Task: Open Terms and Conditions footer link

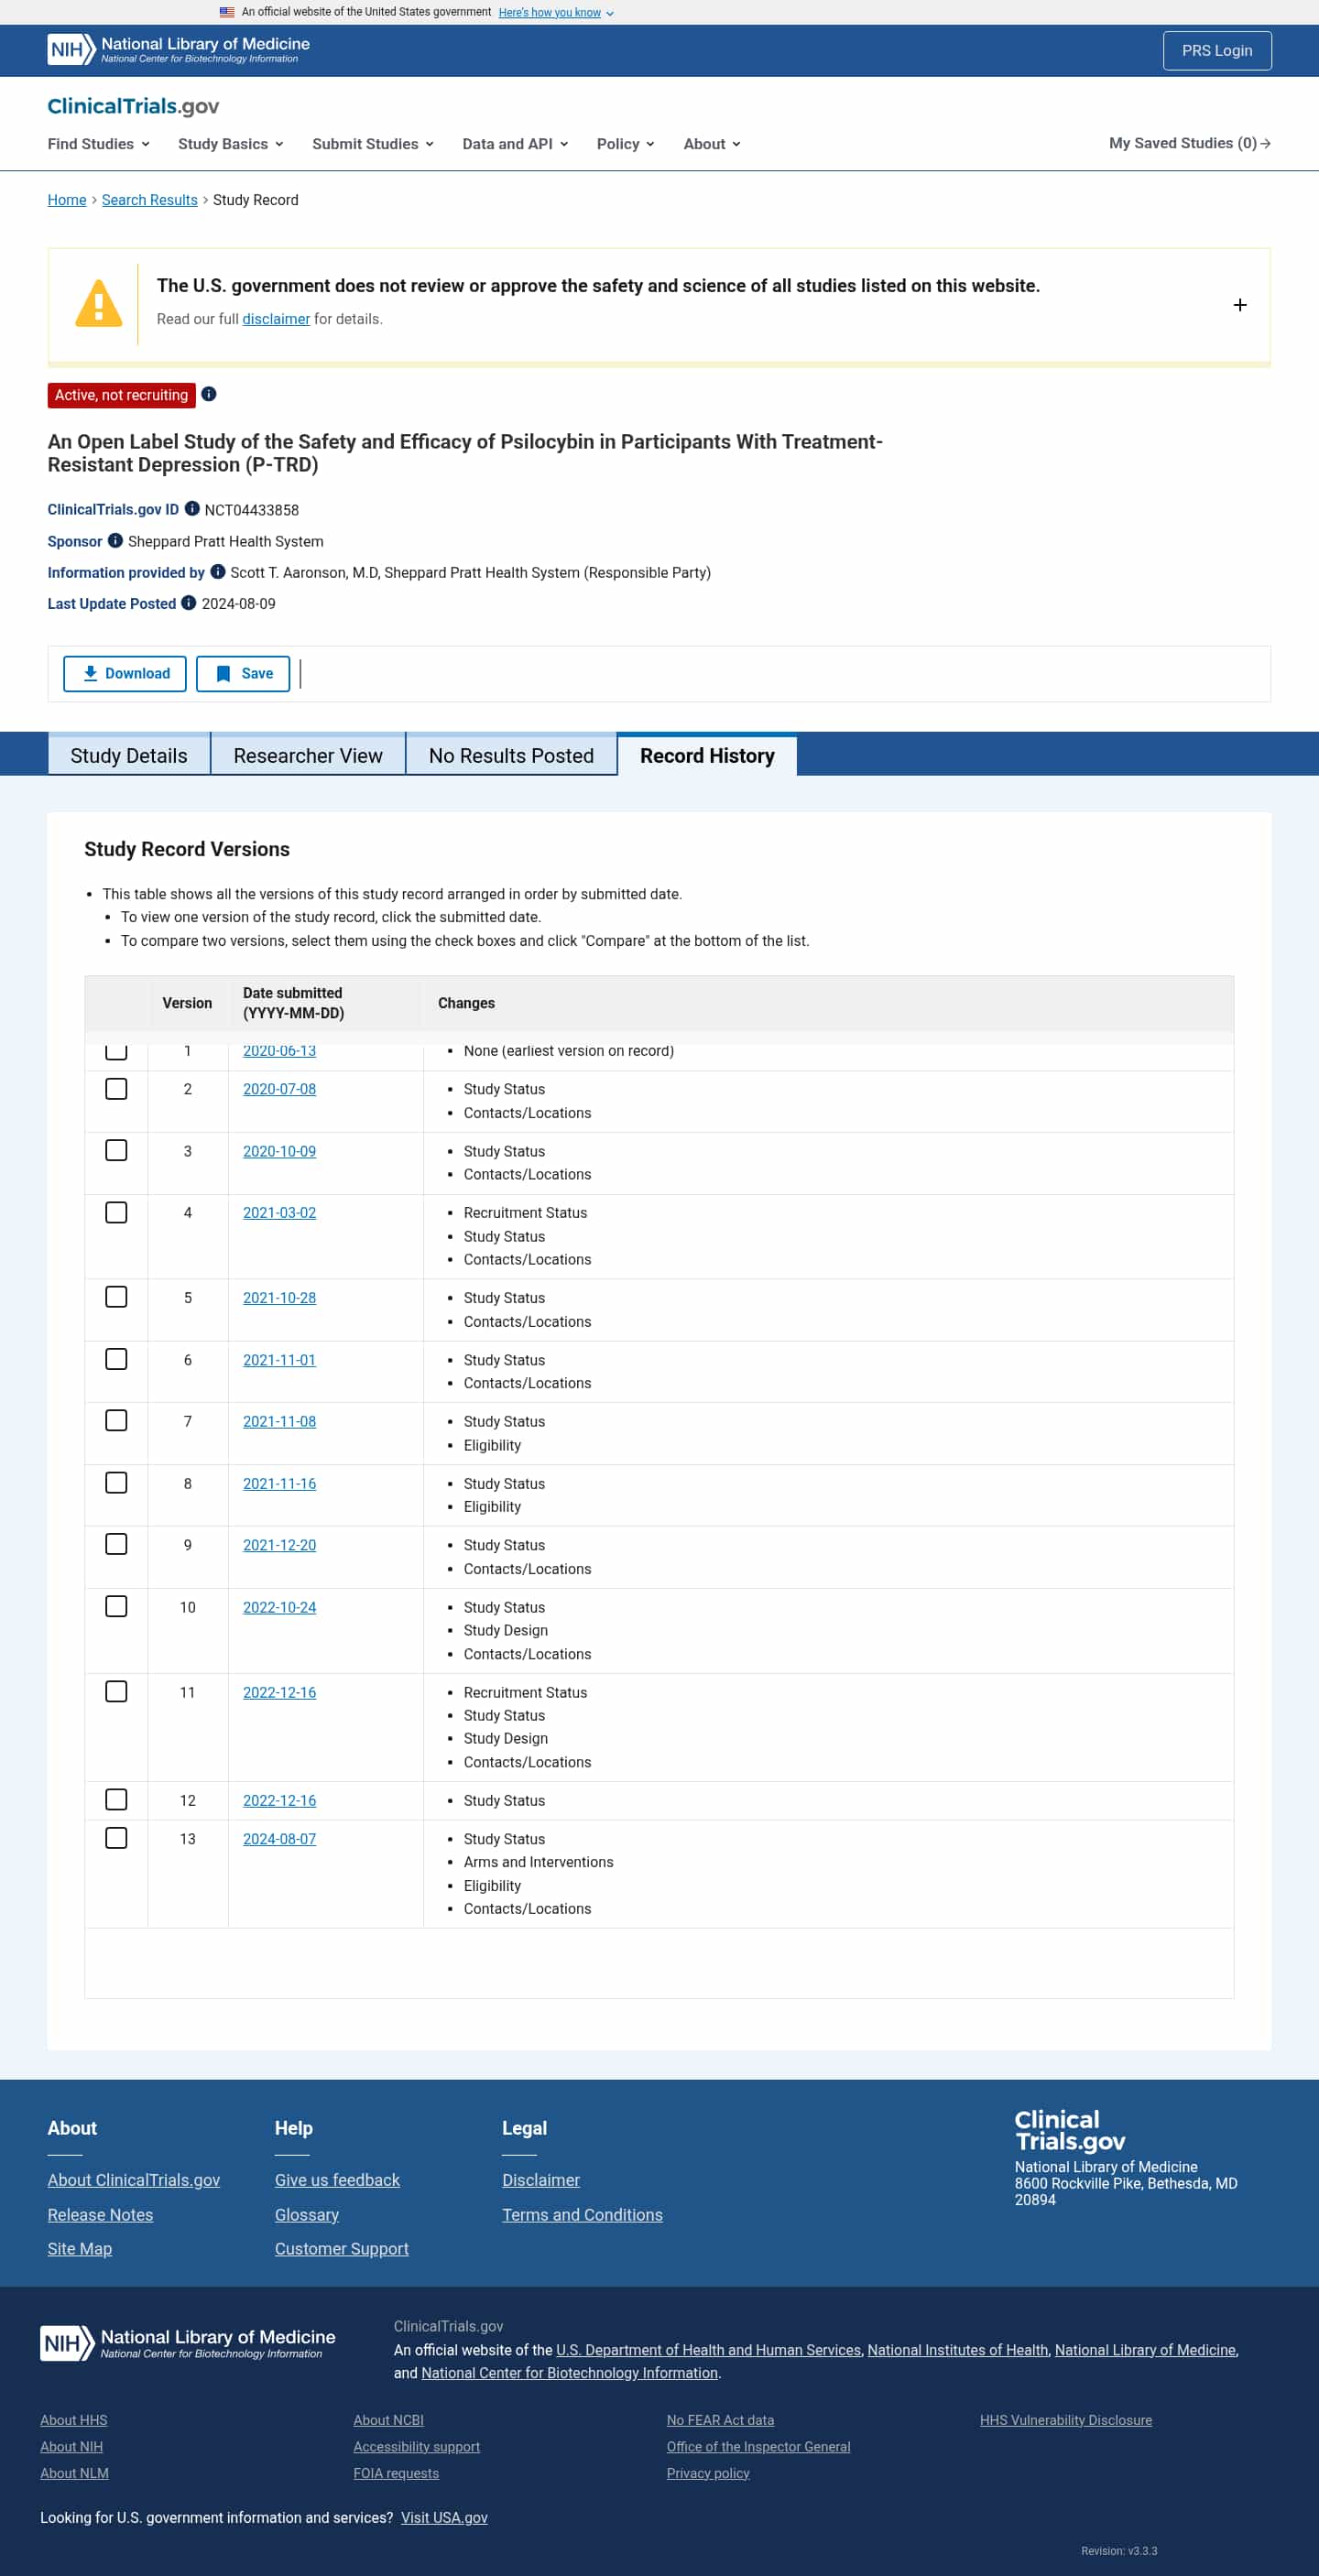Action: click(x=582, y=2214)
